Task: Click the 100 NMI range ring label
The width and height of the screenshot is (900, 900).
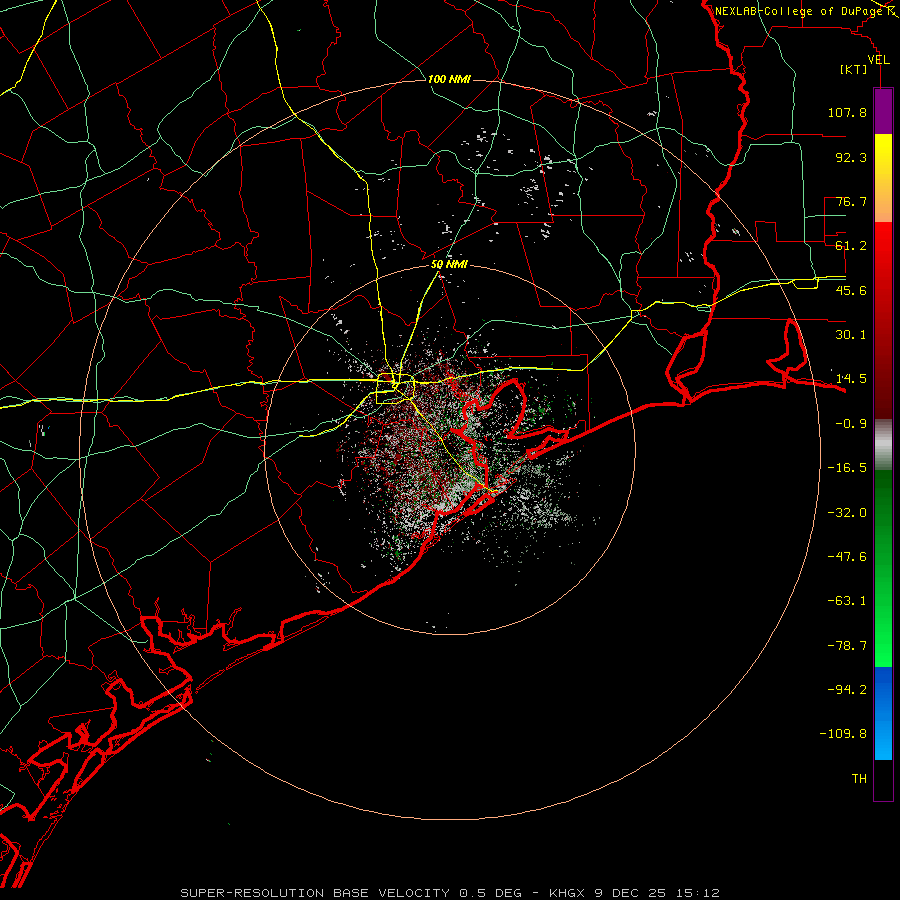Action: [449, 79]
